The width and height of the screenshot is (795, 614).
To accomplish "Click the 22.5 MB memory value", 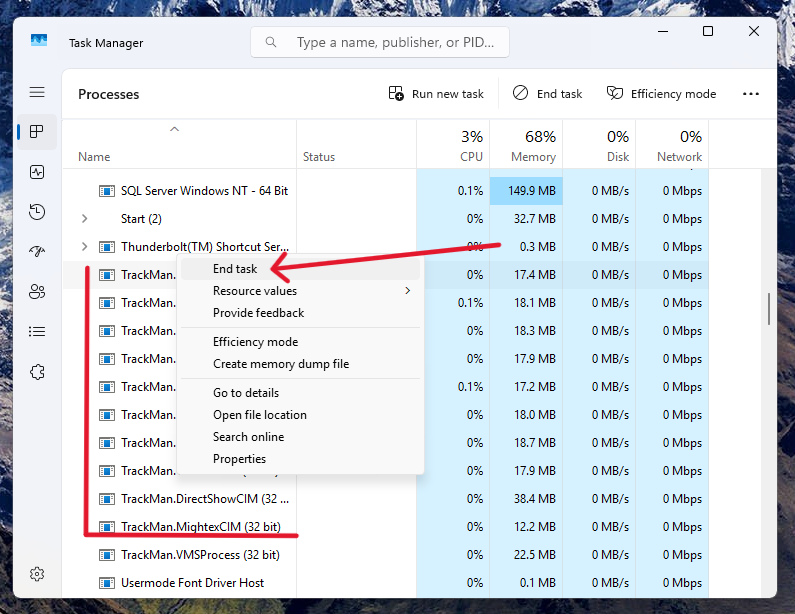I will (534, 555).
